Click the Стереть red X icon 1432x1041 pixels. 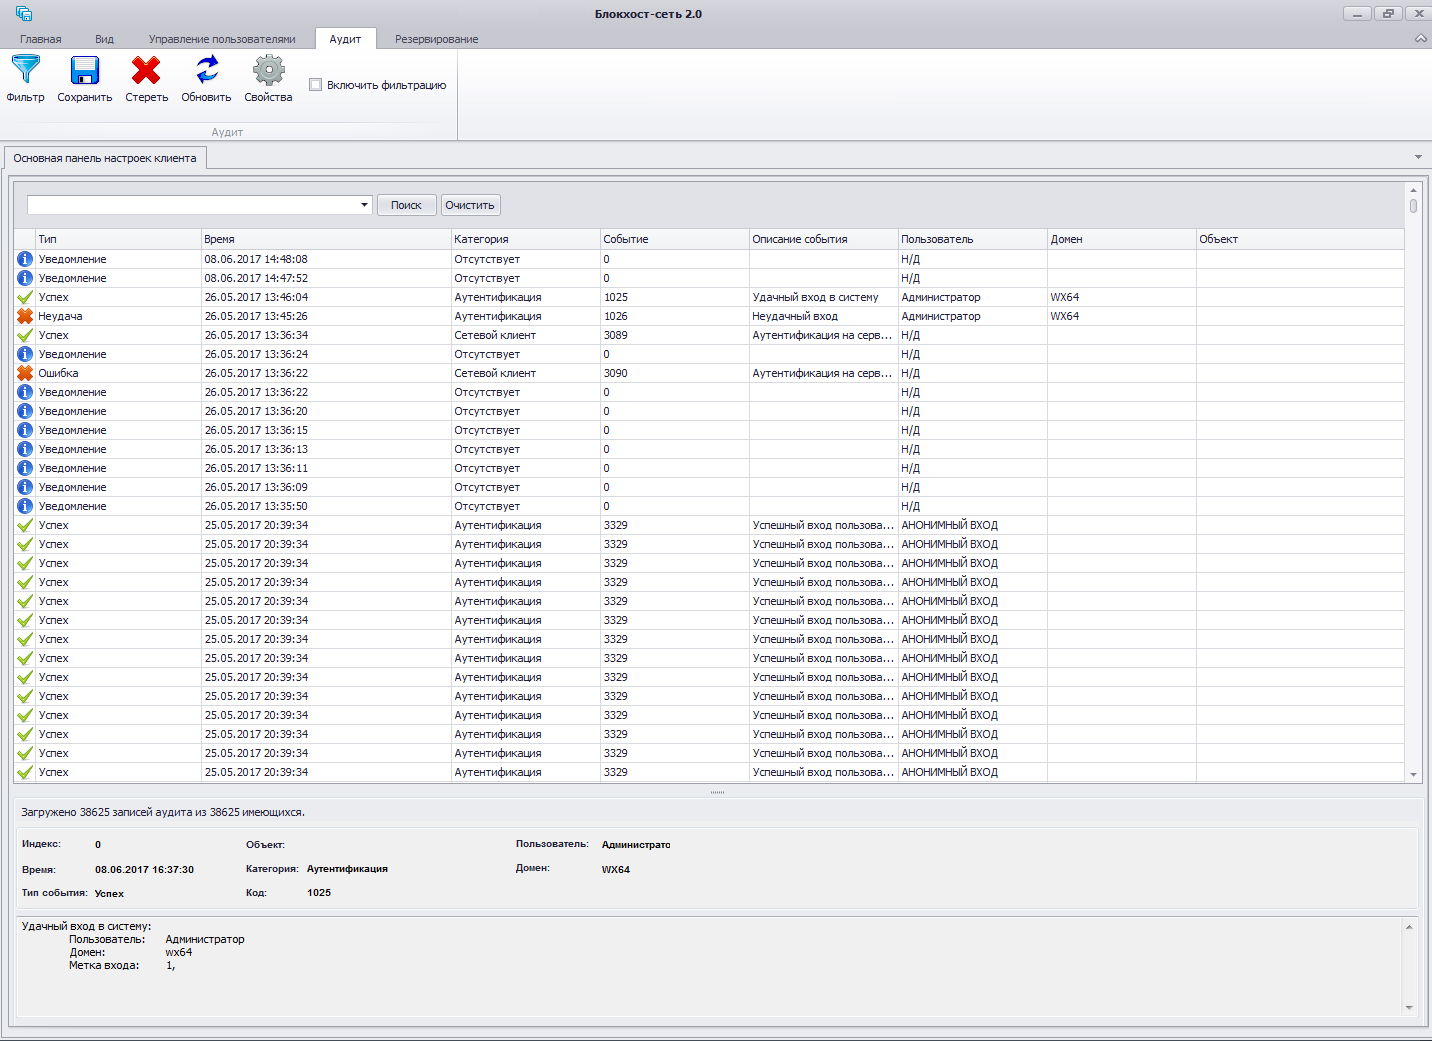pyautogui.click(x=146, y=71)
